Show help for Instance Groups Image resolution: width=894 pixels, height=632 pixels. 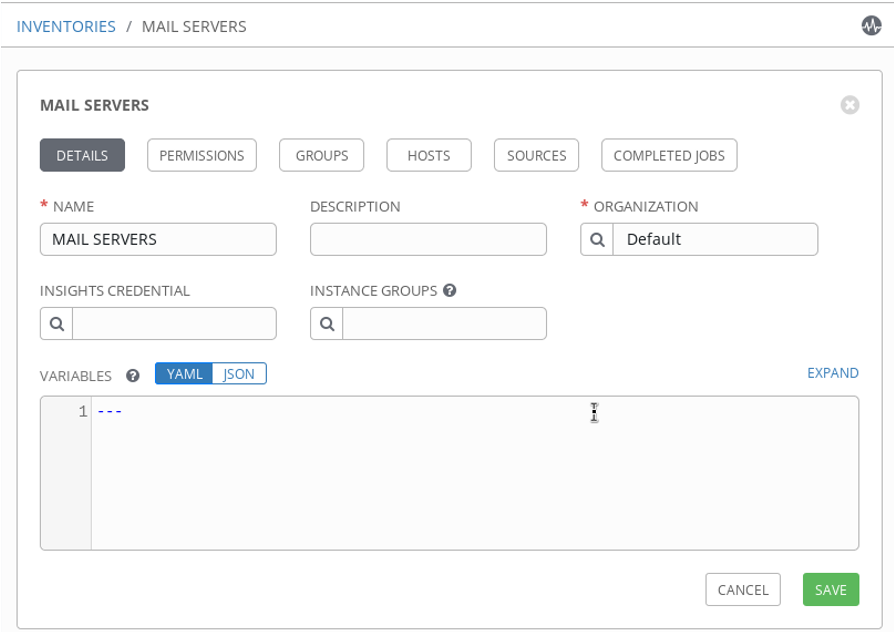pos(449,290)
